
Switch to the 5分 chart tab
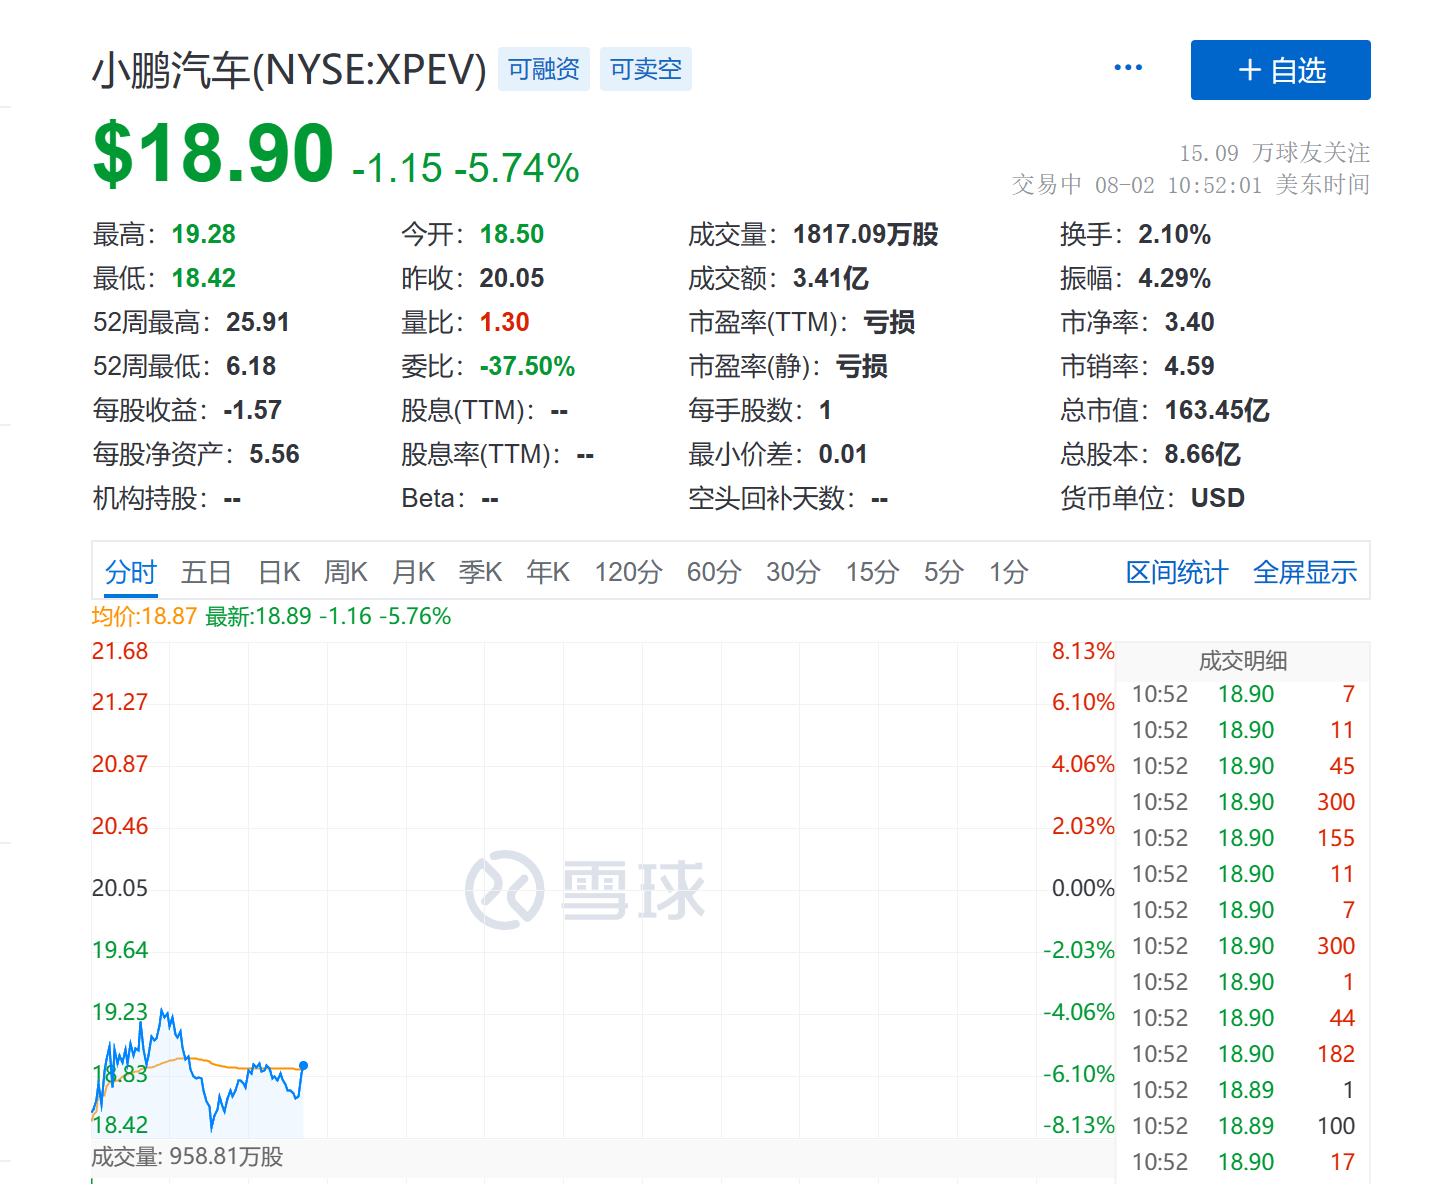[x=943, y=572]
